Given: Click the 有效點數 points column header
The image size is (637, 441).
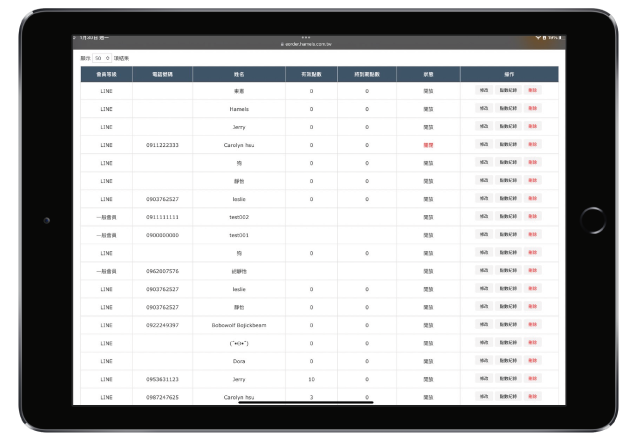Looking at the screenshot, I should 311,74.
